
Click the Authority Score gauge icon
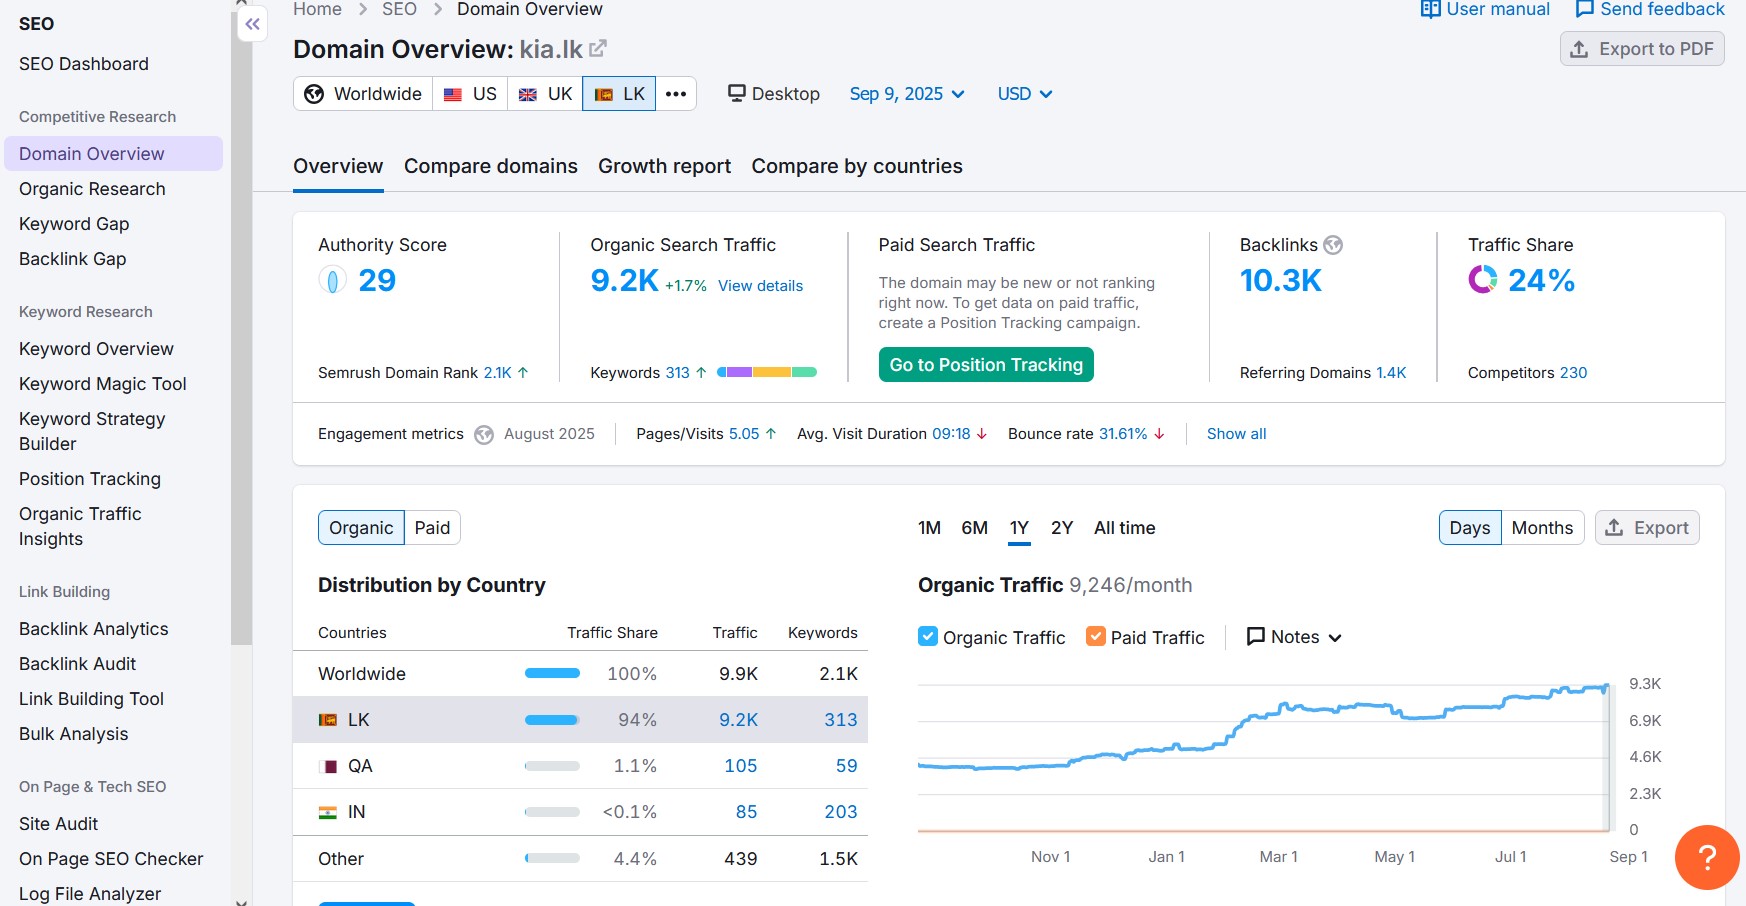(x=332, y=280)
